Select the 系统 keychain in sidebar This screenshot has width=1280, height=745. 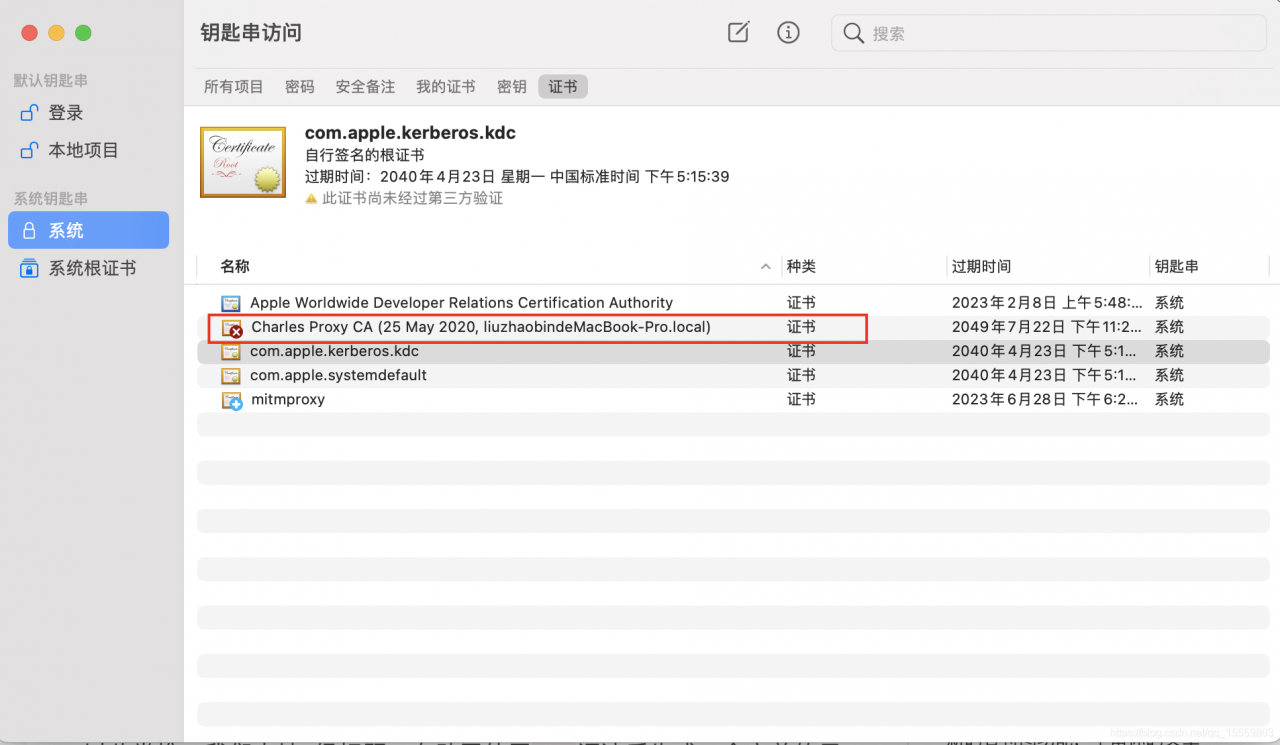[88, 230]
